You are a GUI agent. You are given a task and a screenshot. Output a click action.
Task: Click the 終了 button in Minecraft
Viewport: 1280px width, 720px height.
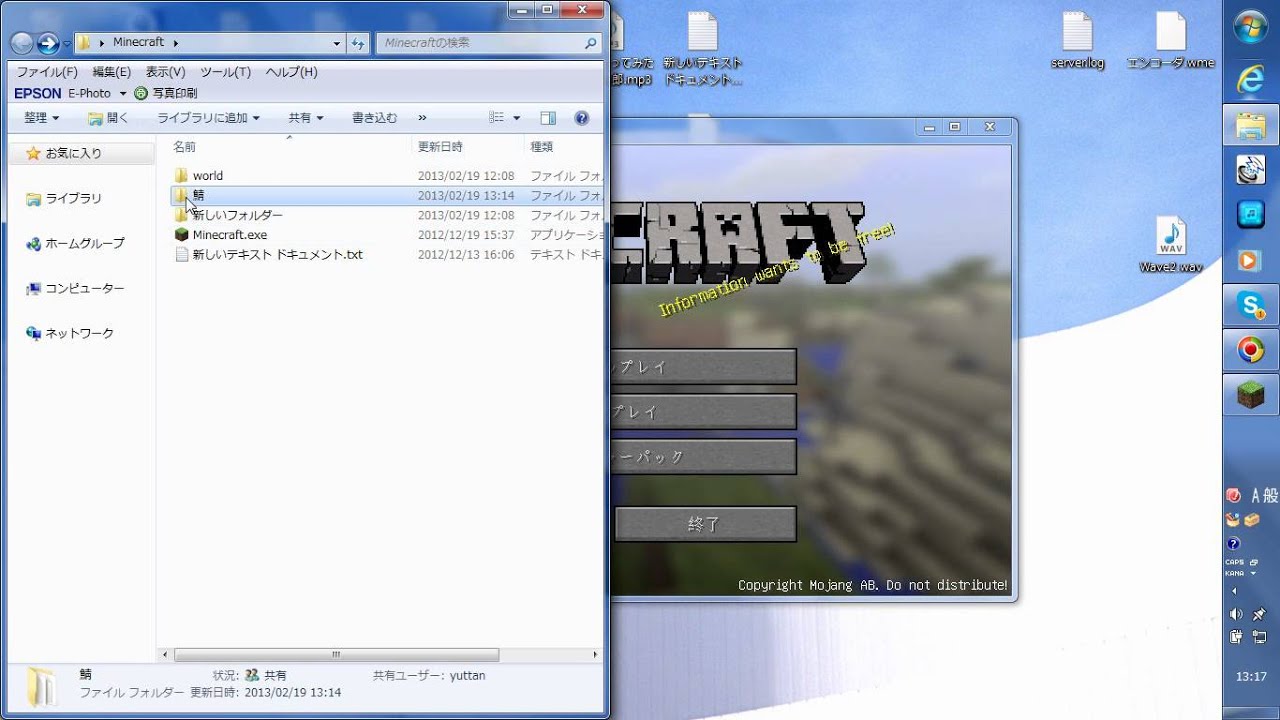(705, 524)
